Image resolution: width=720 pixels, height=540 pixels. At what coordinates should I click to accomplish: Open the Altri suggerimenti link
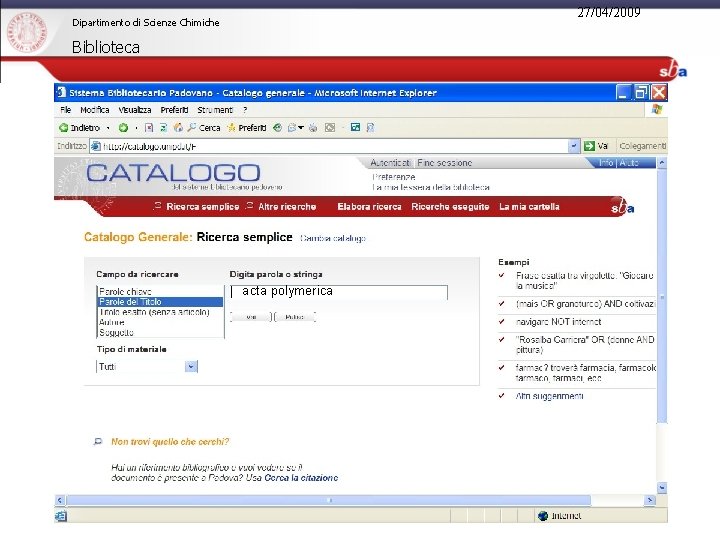tap(550, 396)
